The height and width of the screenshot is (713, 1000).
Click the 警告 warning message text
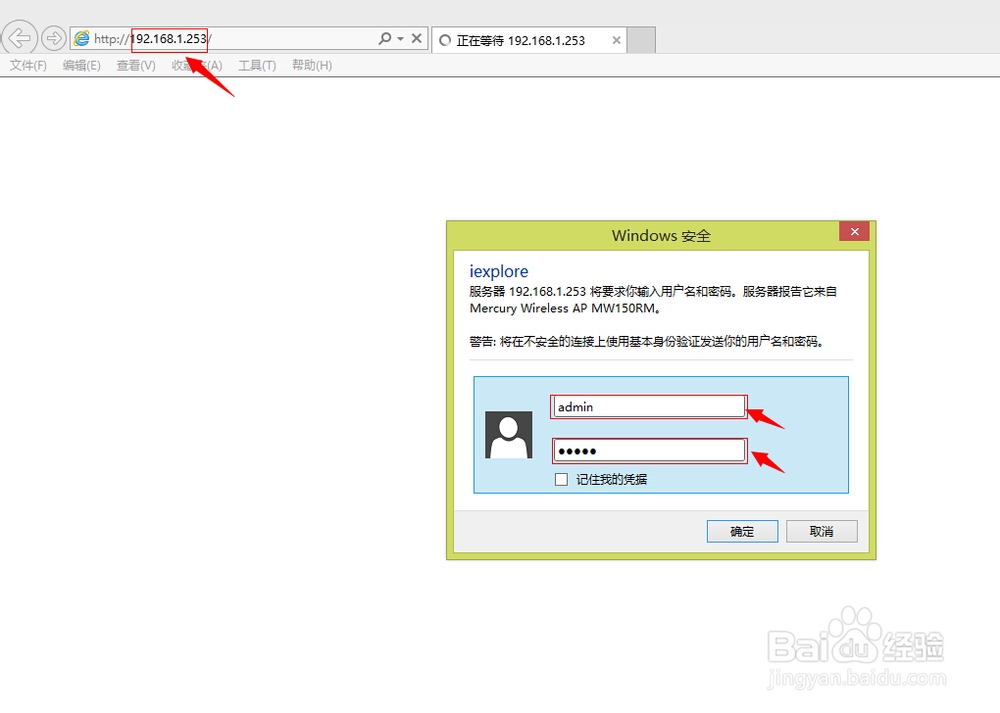pyautogui.click(x=647, y=342)
